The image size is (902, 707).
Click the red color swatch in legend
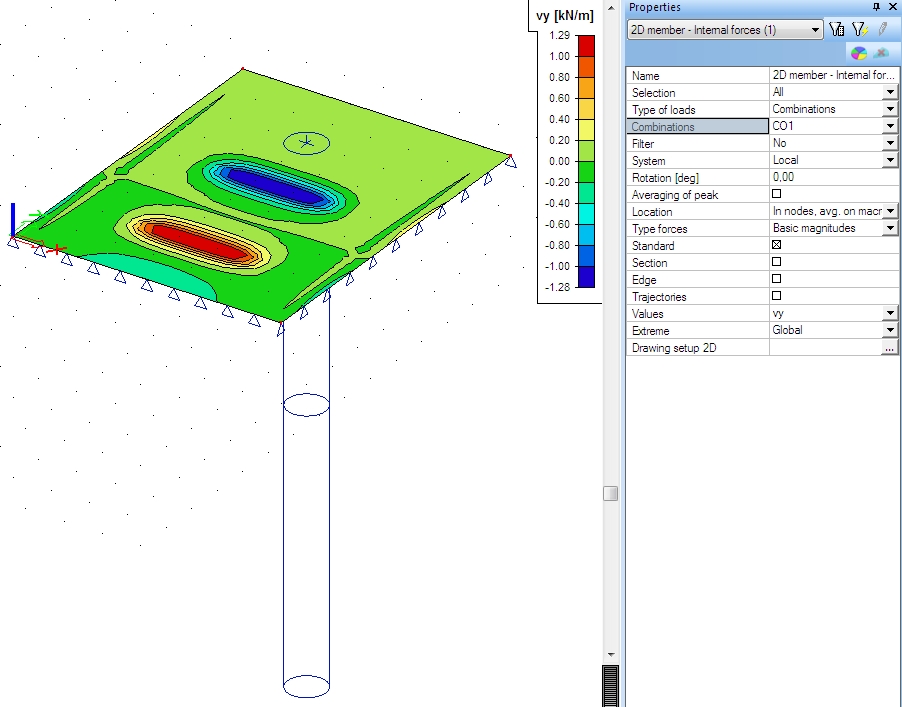[586, 45]
